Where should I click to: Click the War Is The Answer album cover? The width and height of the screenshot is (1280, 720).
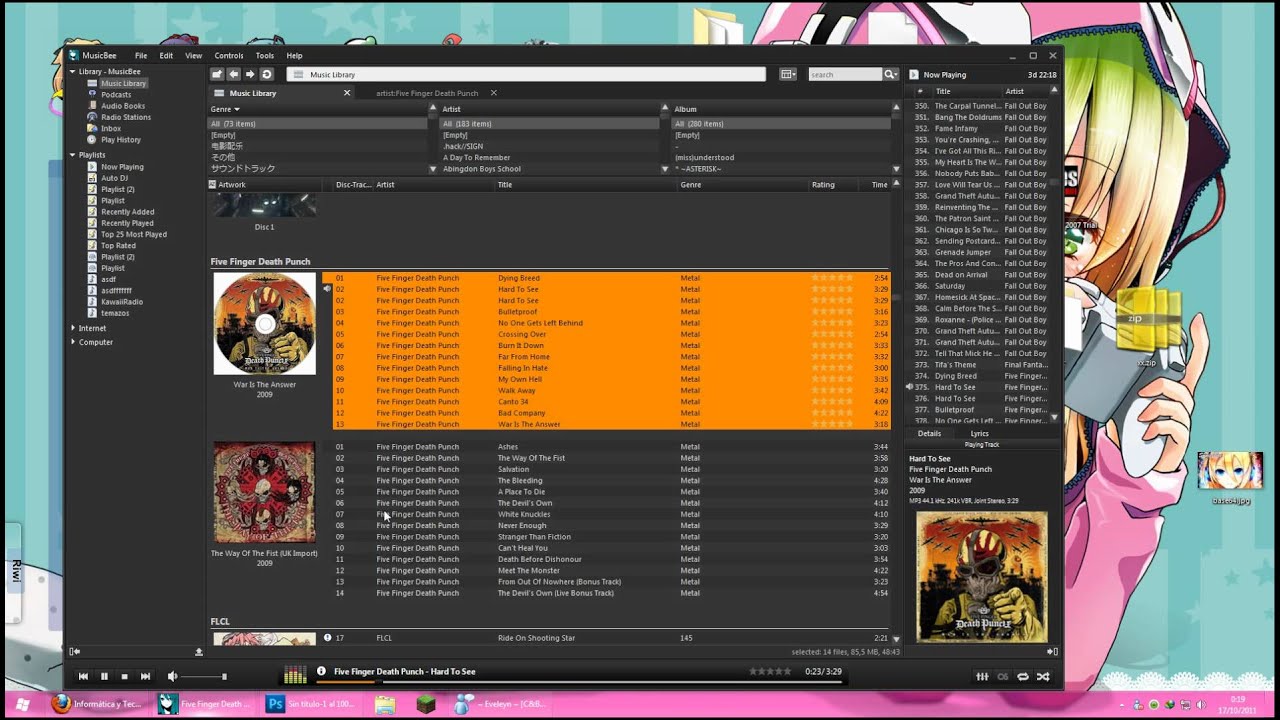265,324
